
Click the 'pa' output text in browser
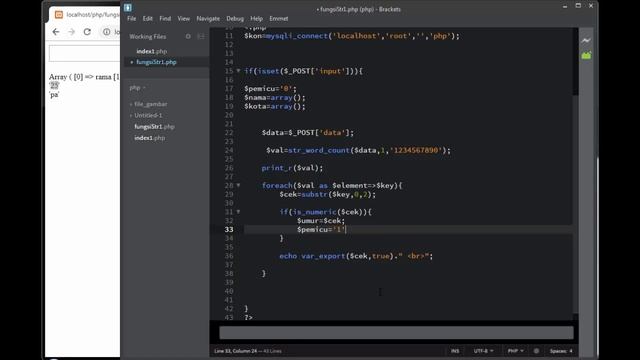pos(54,95)
